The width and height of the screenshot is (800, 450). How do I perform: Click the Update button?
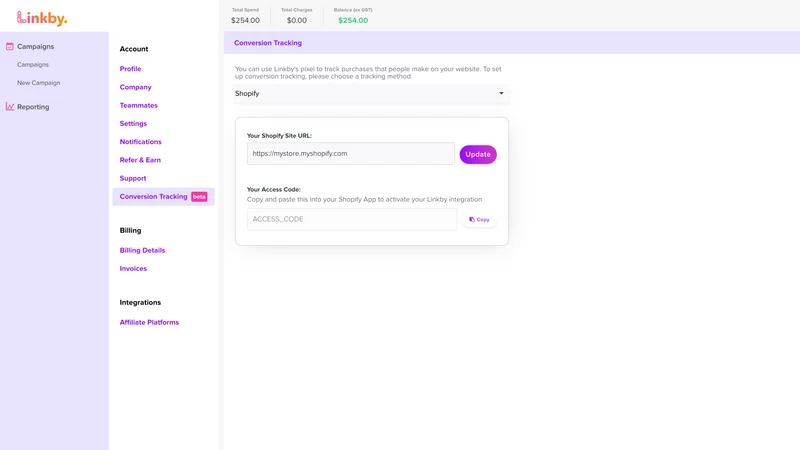478,154
